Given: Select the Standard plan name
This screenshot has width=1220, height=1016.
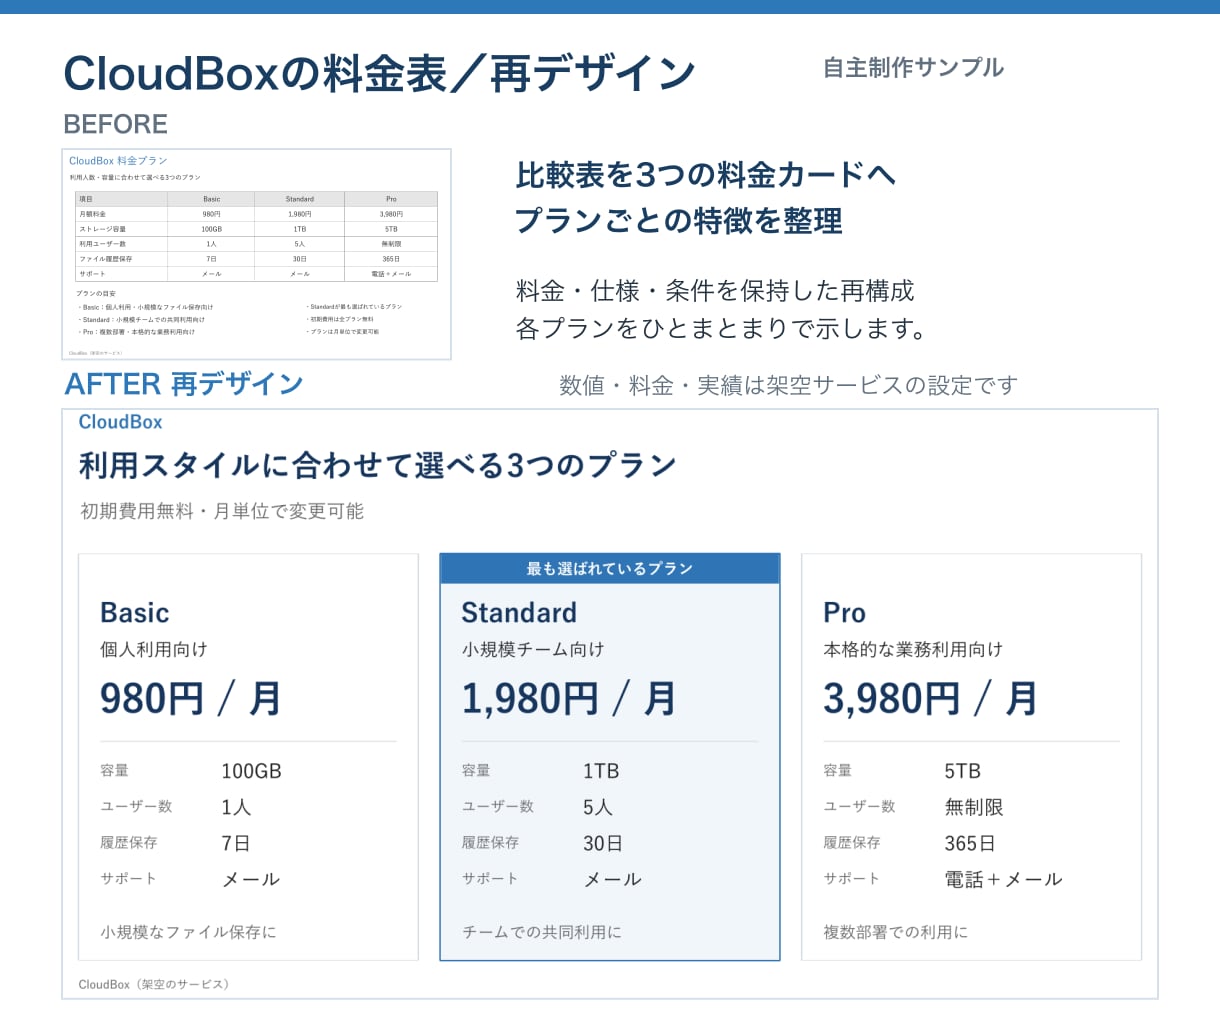Looking at the screenshot, I should click(519, 612).
